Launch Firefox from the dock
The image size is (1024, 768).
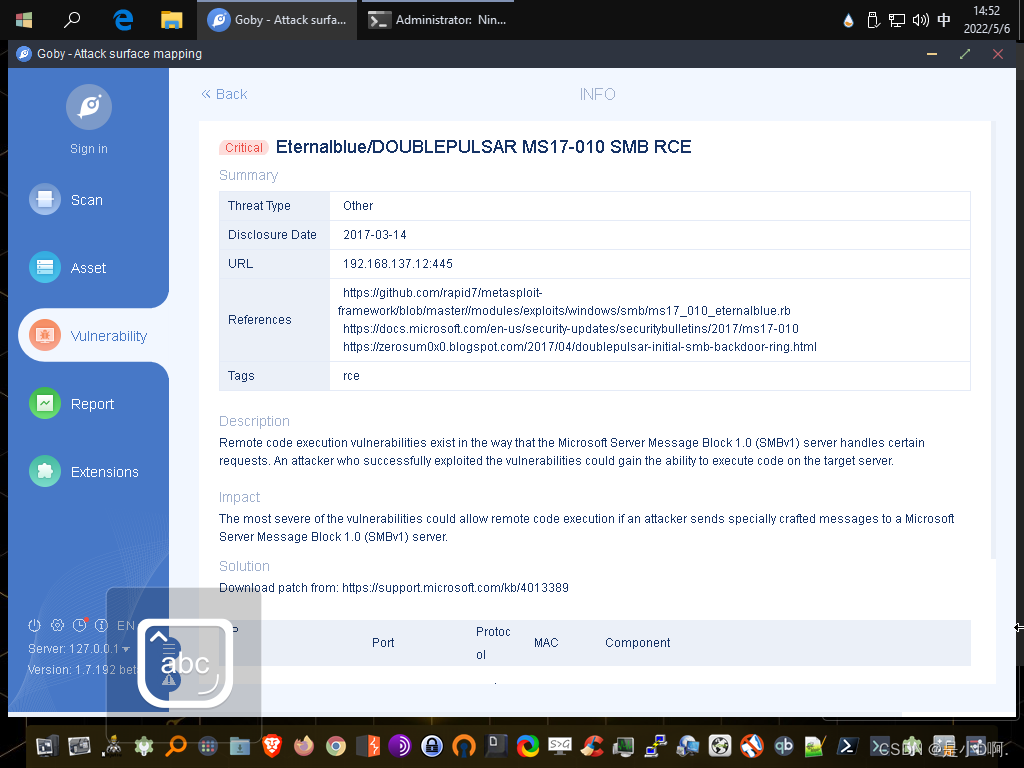(x=304, y=745)
